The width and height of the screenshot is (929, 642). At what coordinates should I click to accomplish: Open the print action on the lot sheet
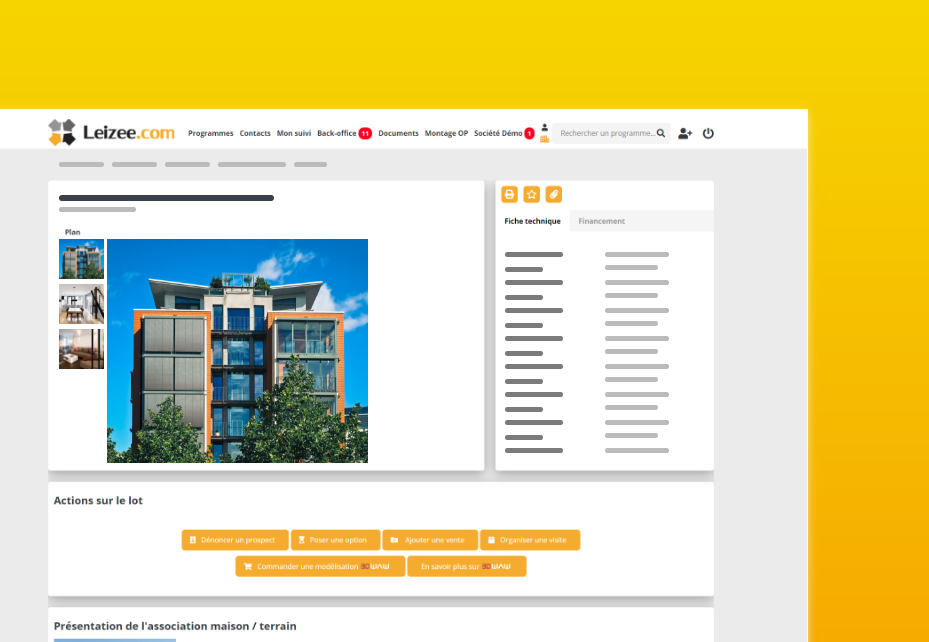[x=511, y=194]
